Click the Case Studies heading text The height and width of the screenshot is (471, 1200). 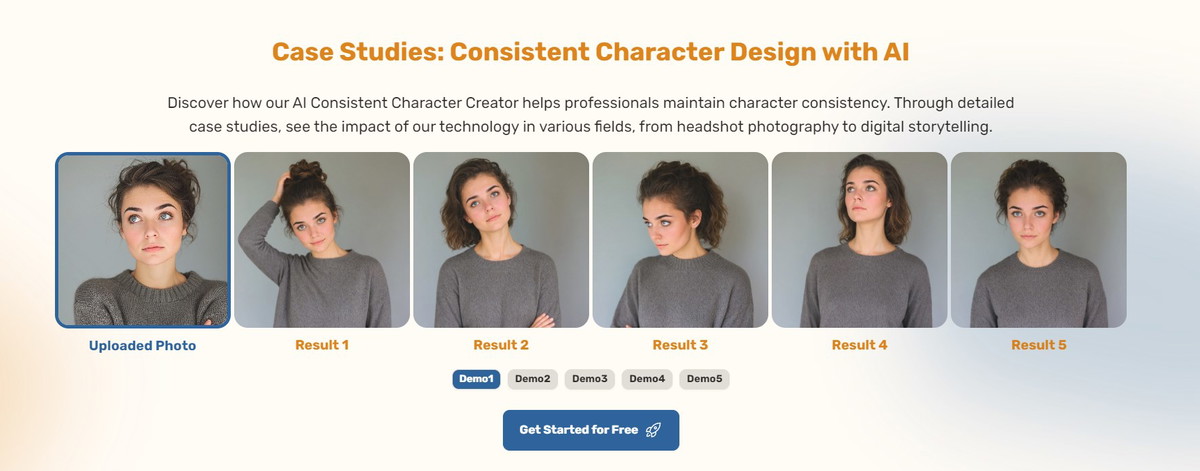tap(591, 52)
